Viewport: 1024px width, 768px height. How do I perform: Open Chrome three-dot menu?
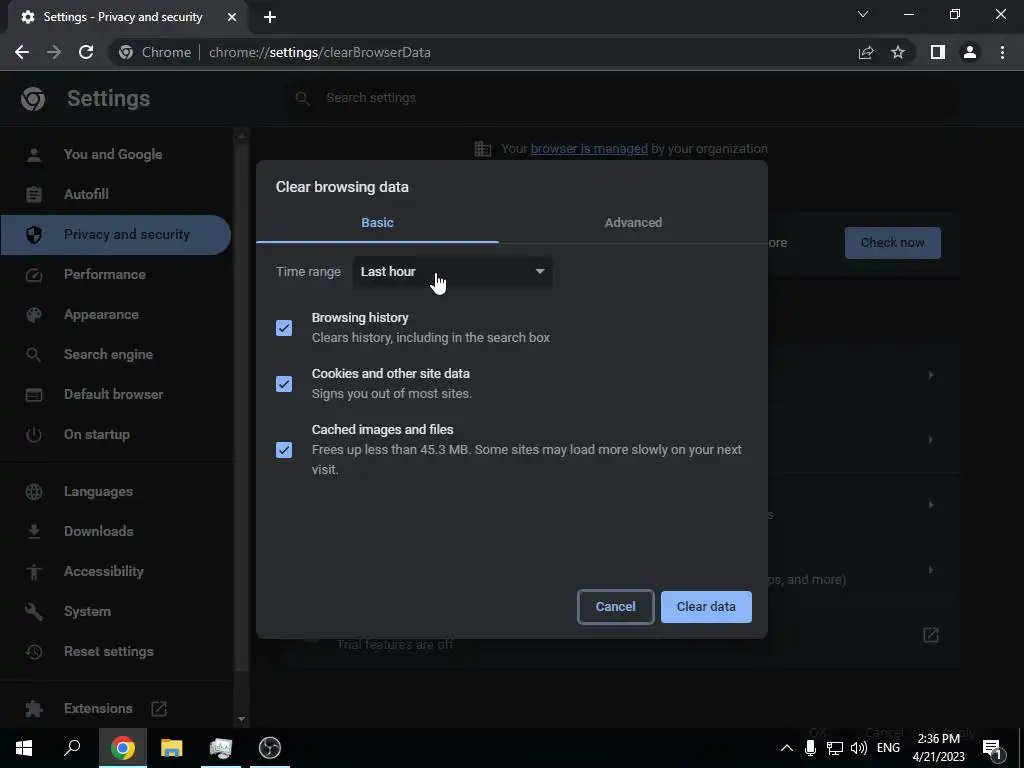point(1002,52)
